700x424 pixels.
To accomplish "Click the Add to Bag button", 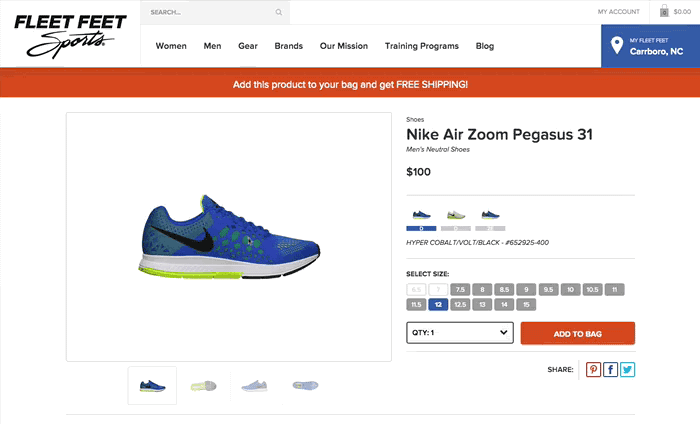I will (577, 333).
